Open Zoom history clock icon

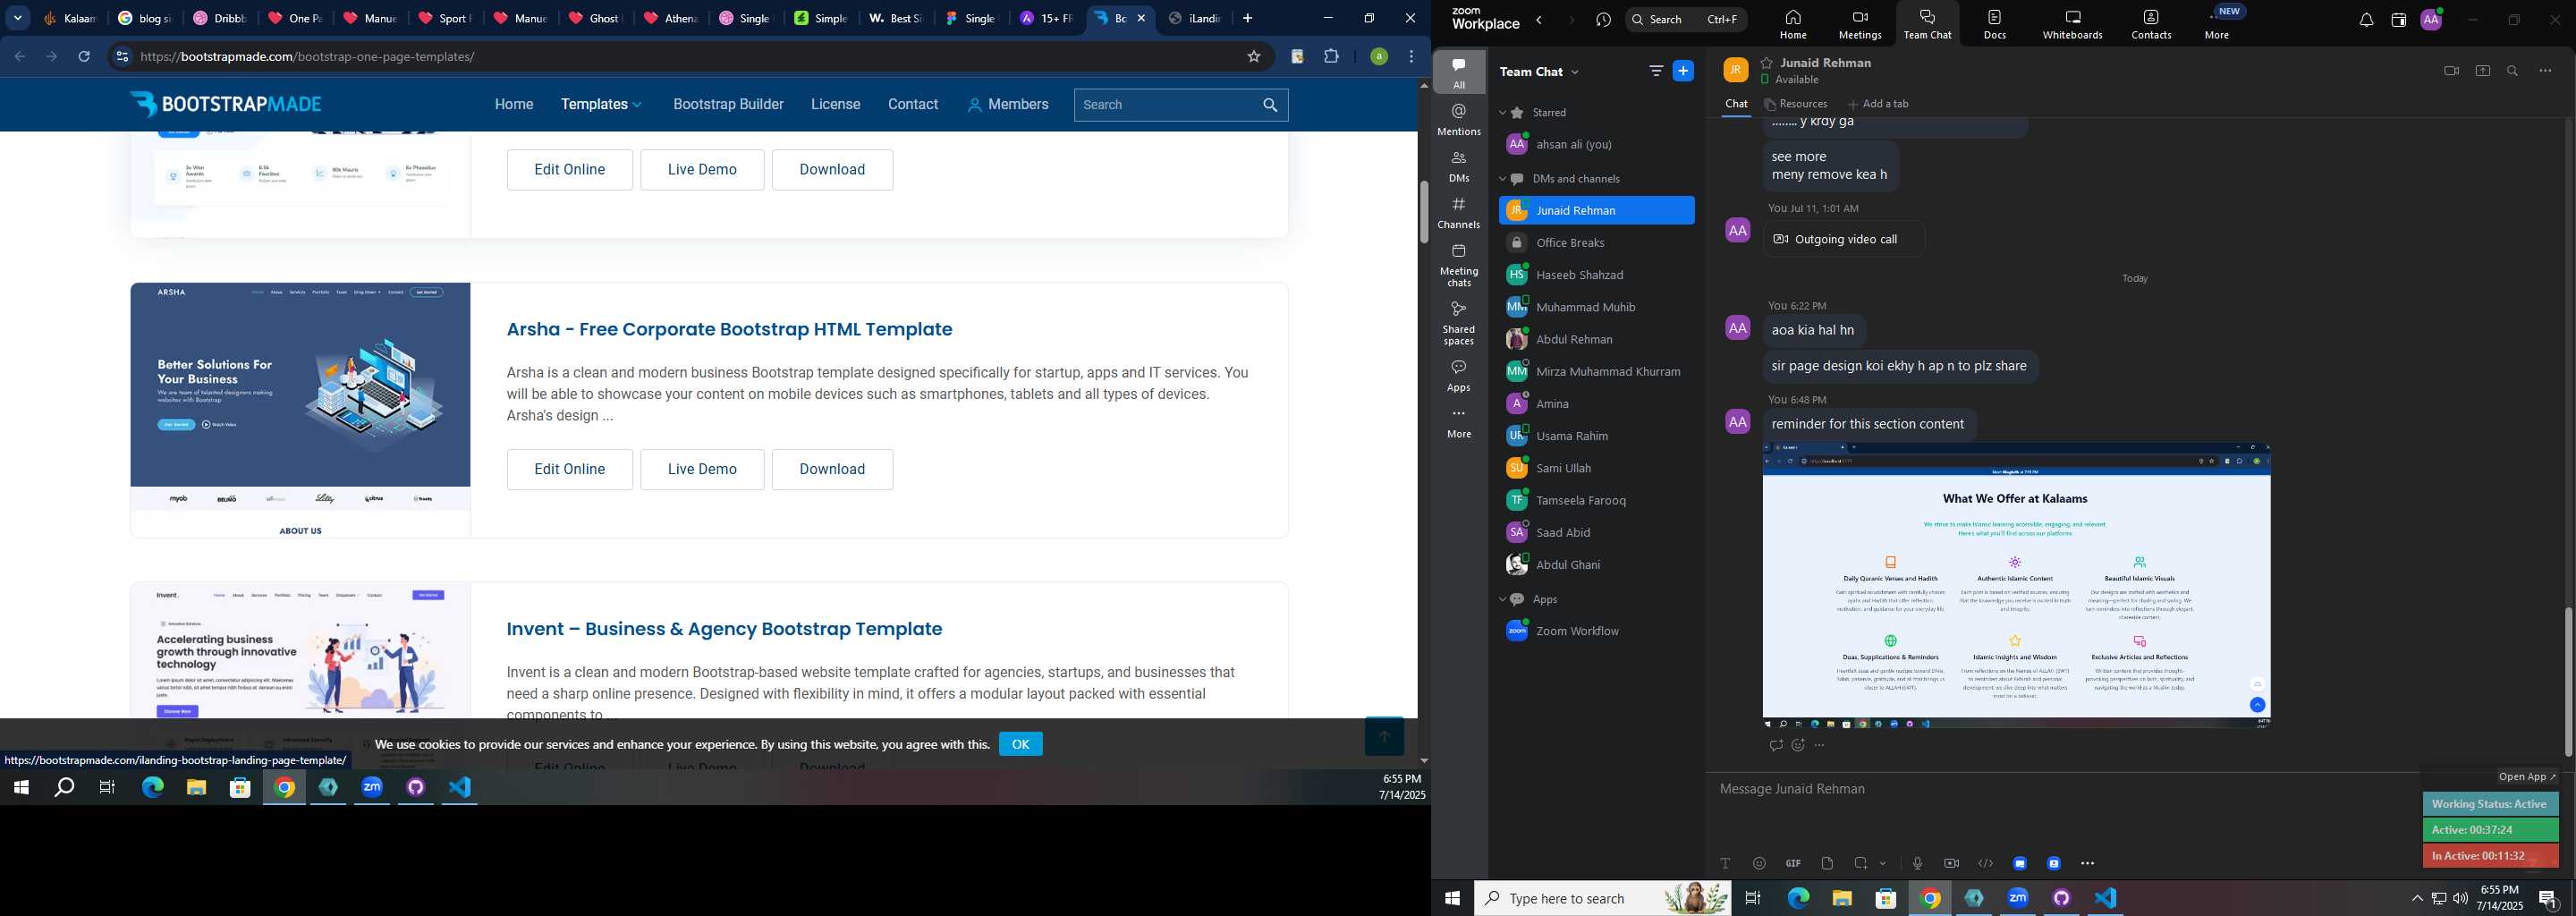pyautogui.click(x=1603, y=20)
